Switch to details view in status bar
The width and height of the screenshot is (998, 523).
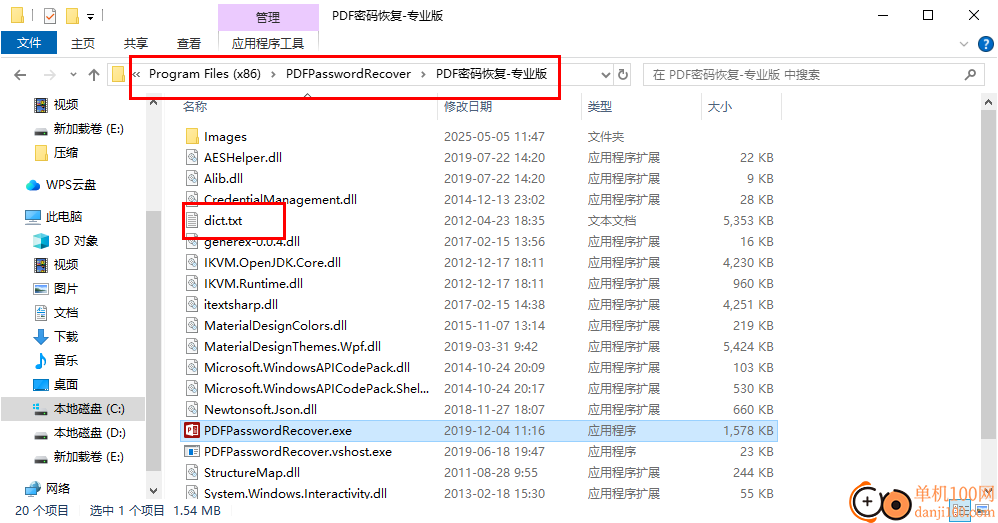tap(959, 511)
